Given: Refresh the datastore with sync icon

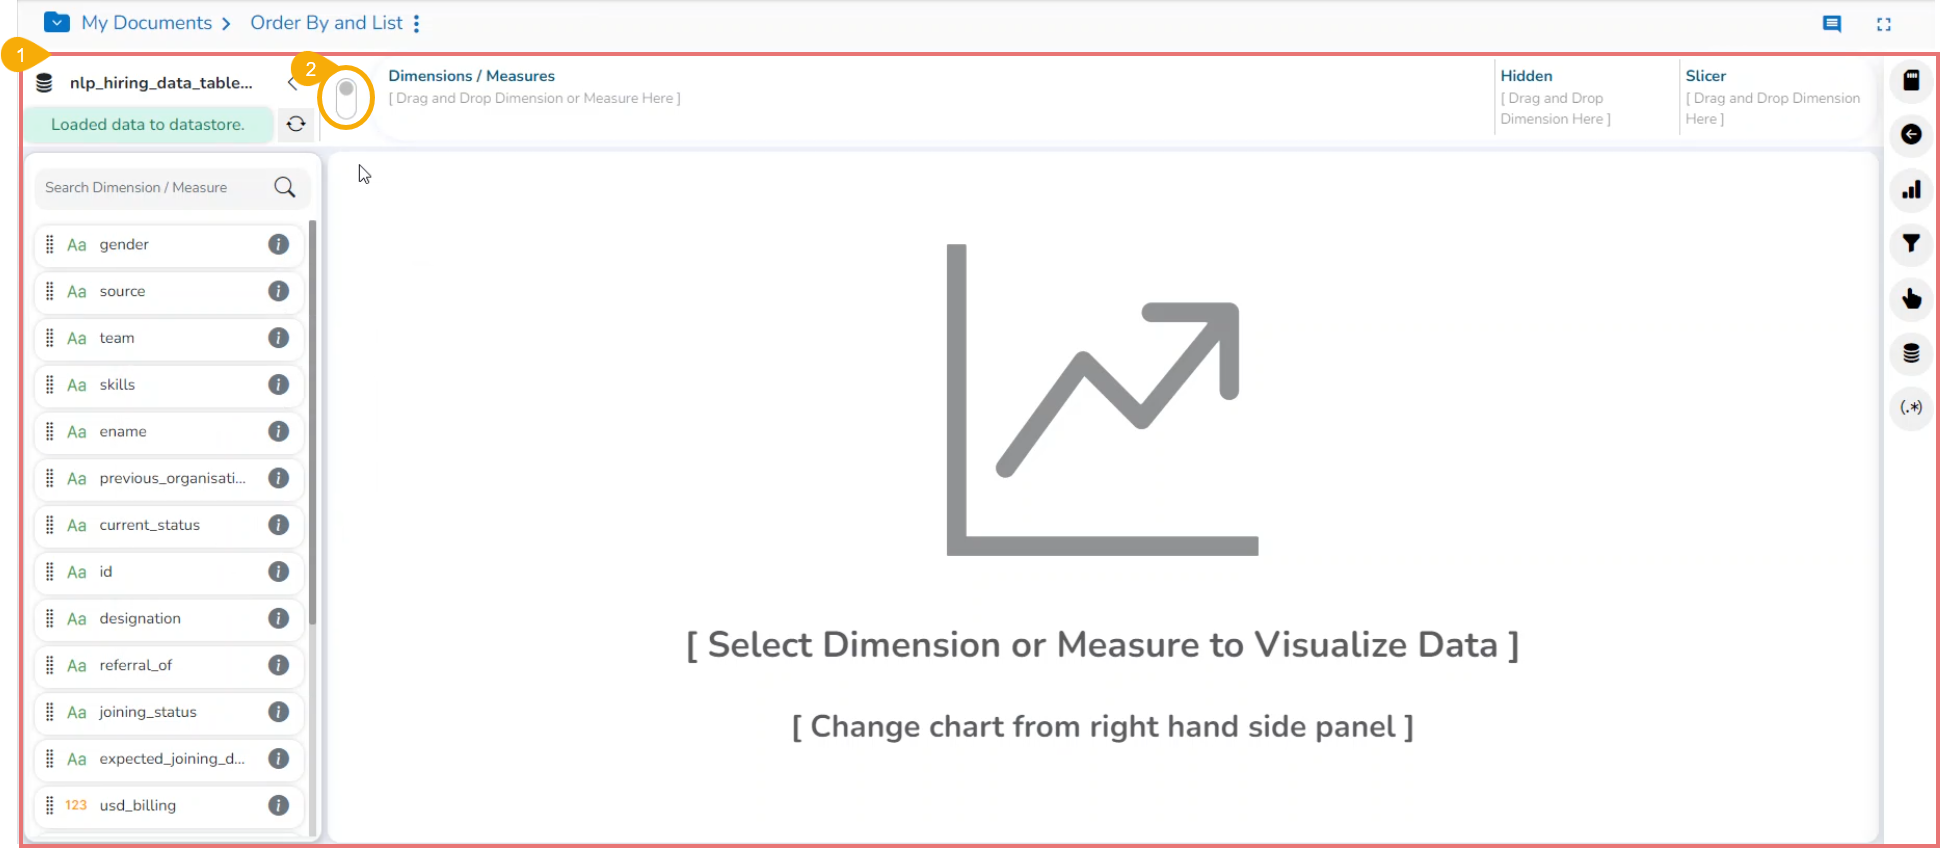Looking at the screenshot, I should click(x=296, y=124).
